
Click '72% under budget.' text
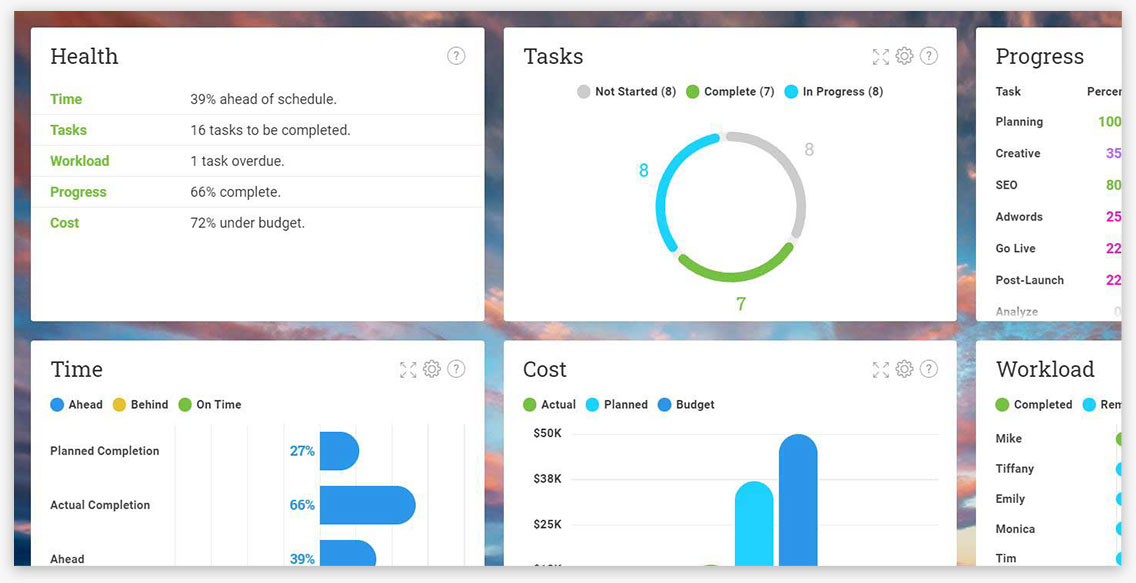(248, 223)
